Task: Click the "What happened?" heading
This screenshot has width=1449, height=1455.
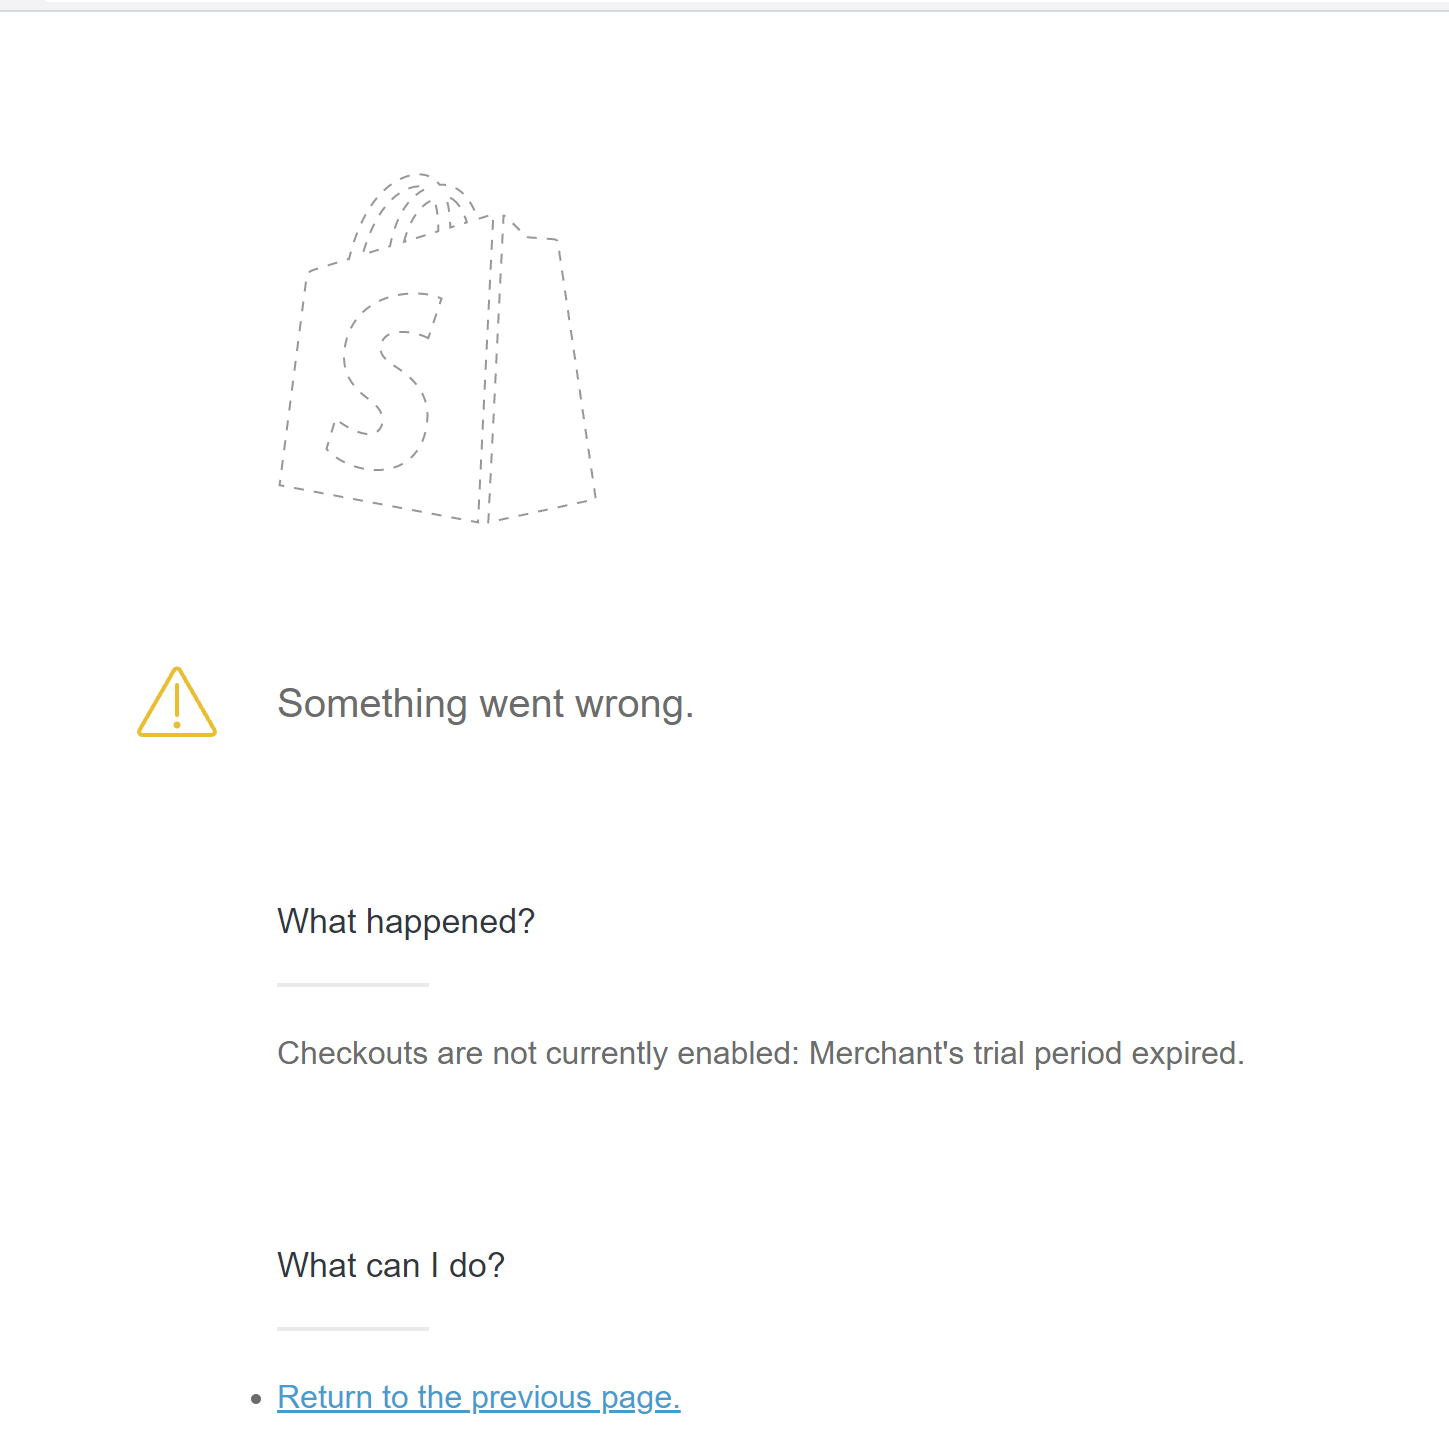Action: [x=406, y=921]
